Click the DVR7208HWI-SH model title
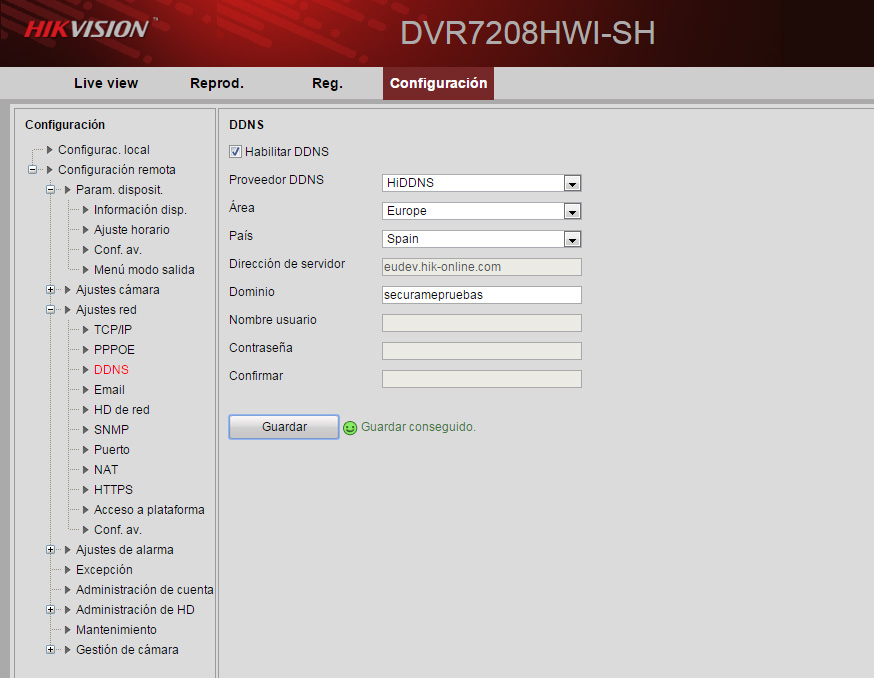 click(x=527, y=33)
